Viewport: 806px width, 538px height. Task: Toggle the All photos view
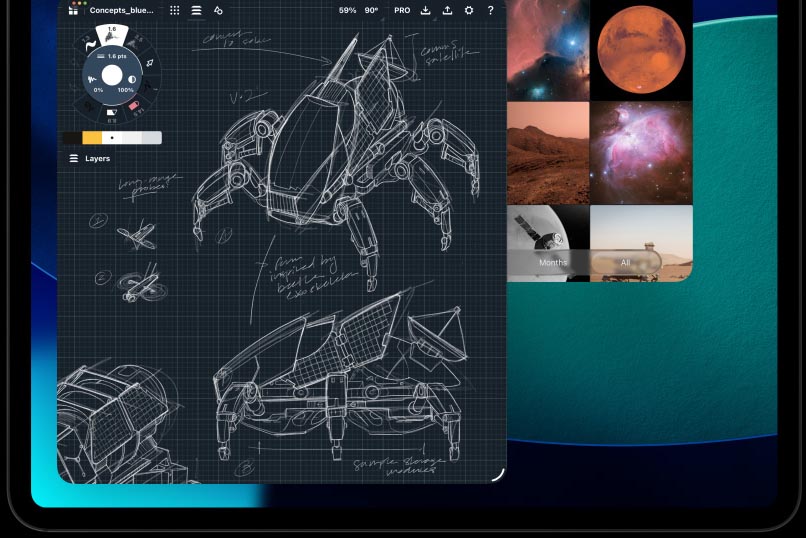point(625,262)
